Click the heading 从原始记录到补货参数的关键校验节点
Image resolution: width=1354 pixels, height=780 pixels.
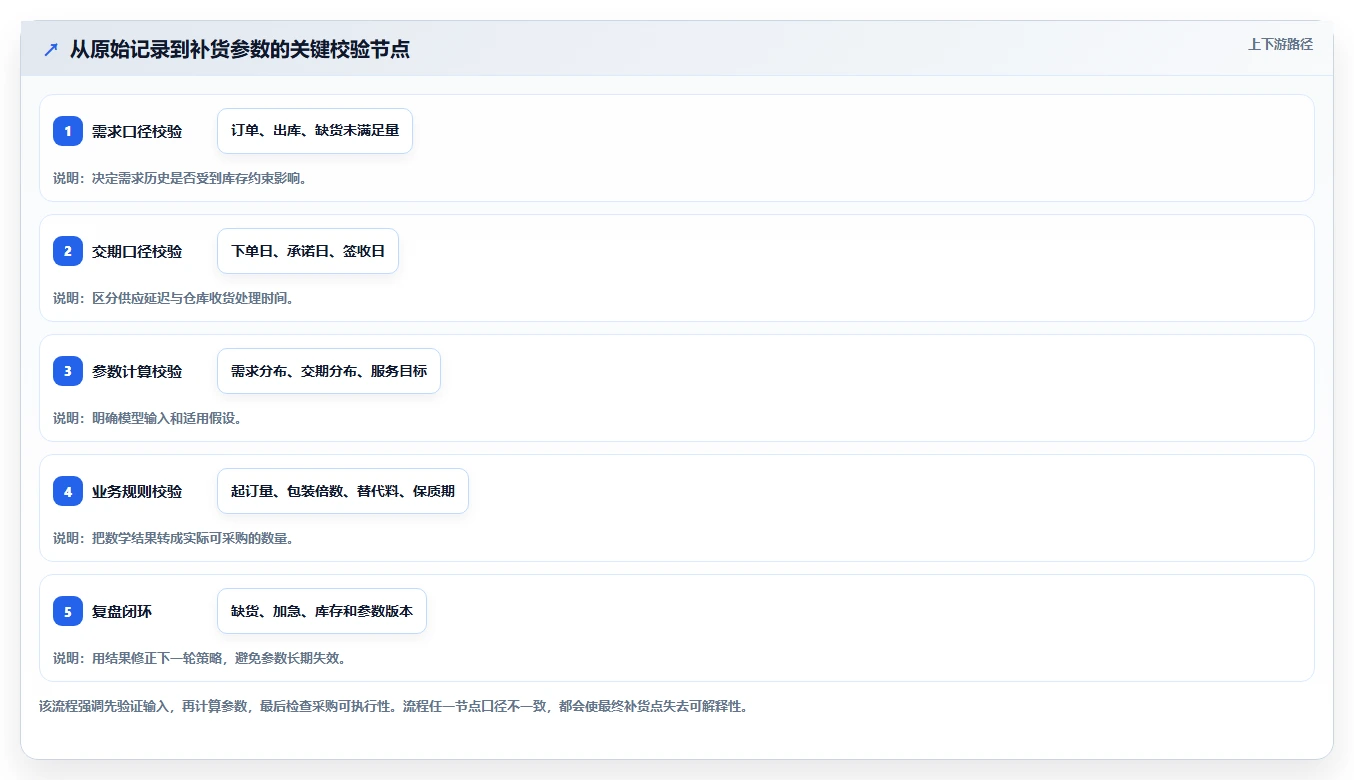point(240,49)
